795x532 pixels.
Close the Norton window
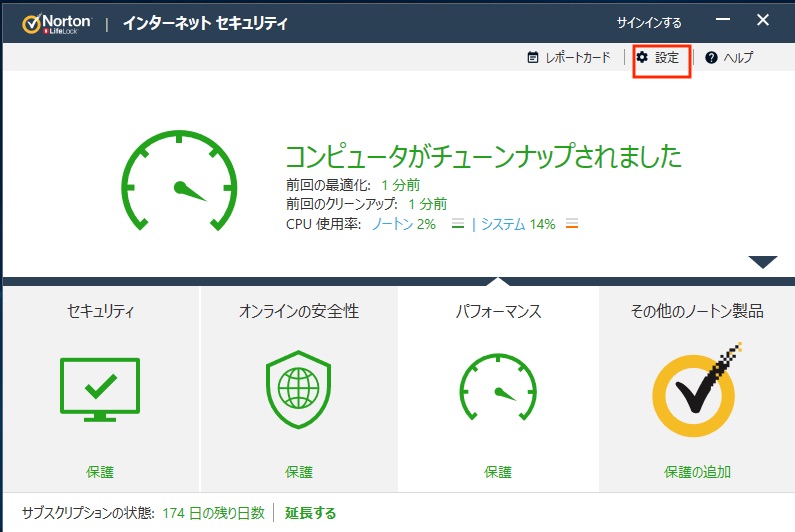coord(763,20)
